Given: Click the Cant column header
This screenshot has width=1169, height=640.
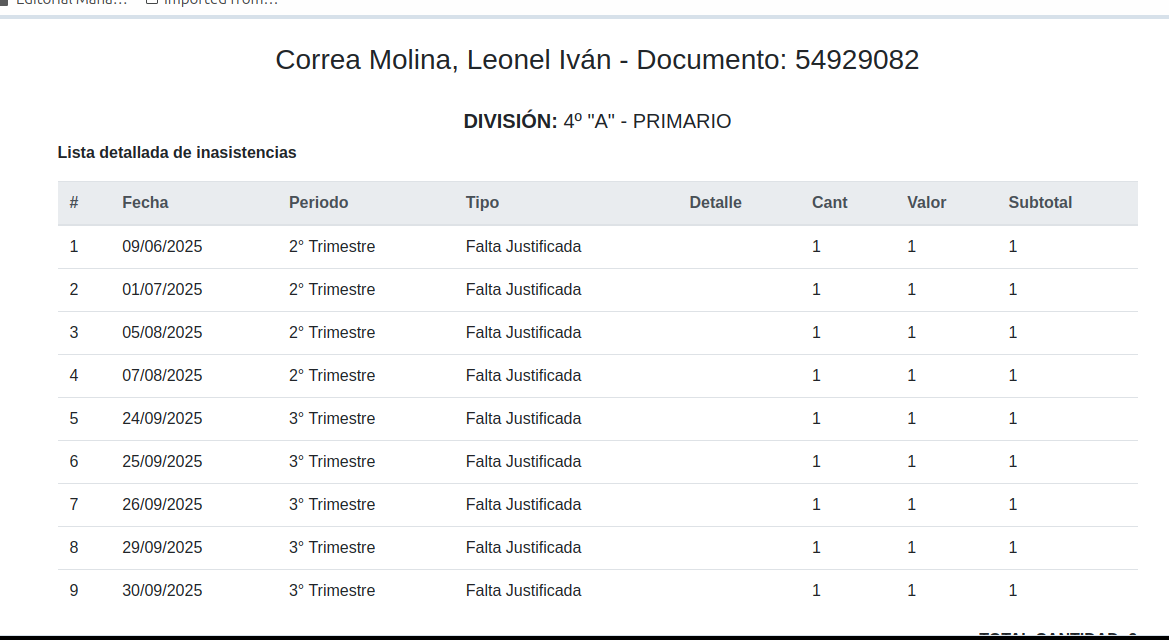Looking at the screenshot, I should (829, 203).
